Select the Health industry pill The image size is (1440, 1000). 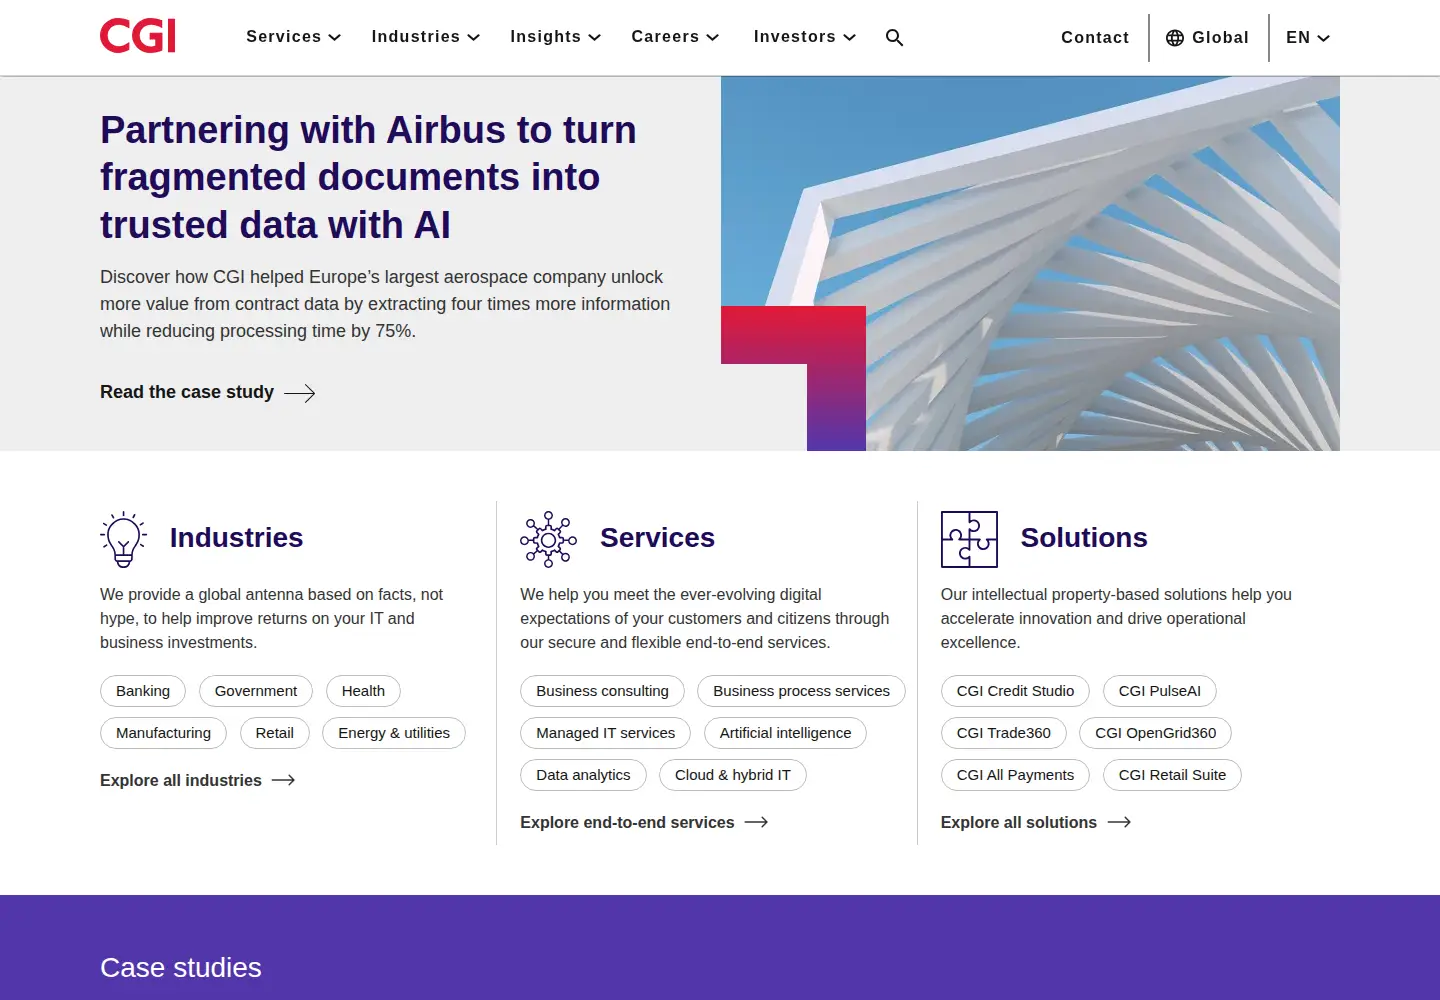[363, 691]
